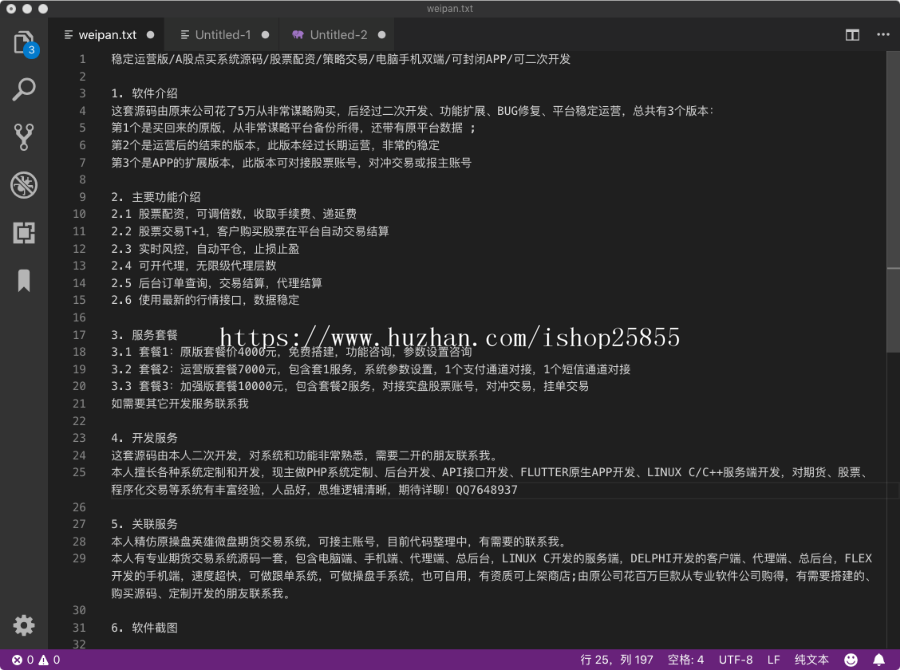Open the Bookmarks view
The image size is (900, 670).
point(24,280)
